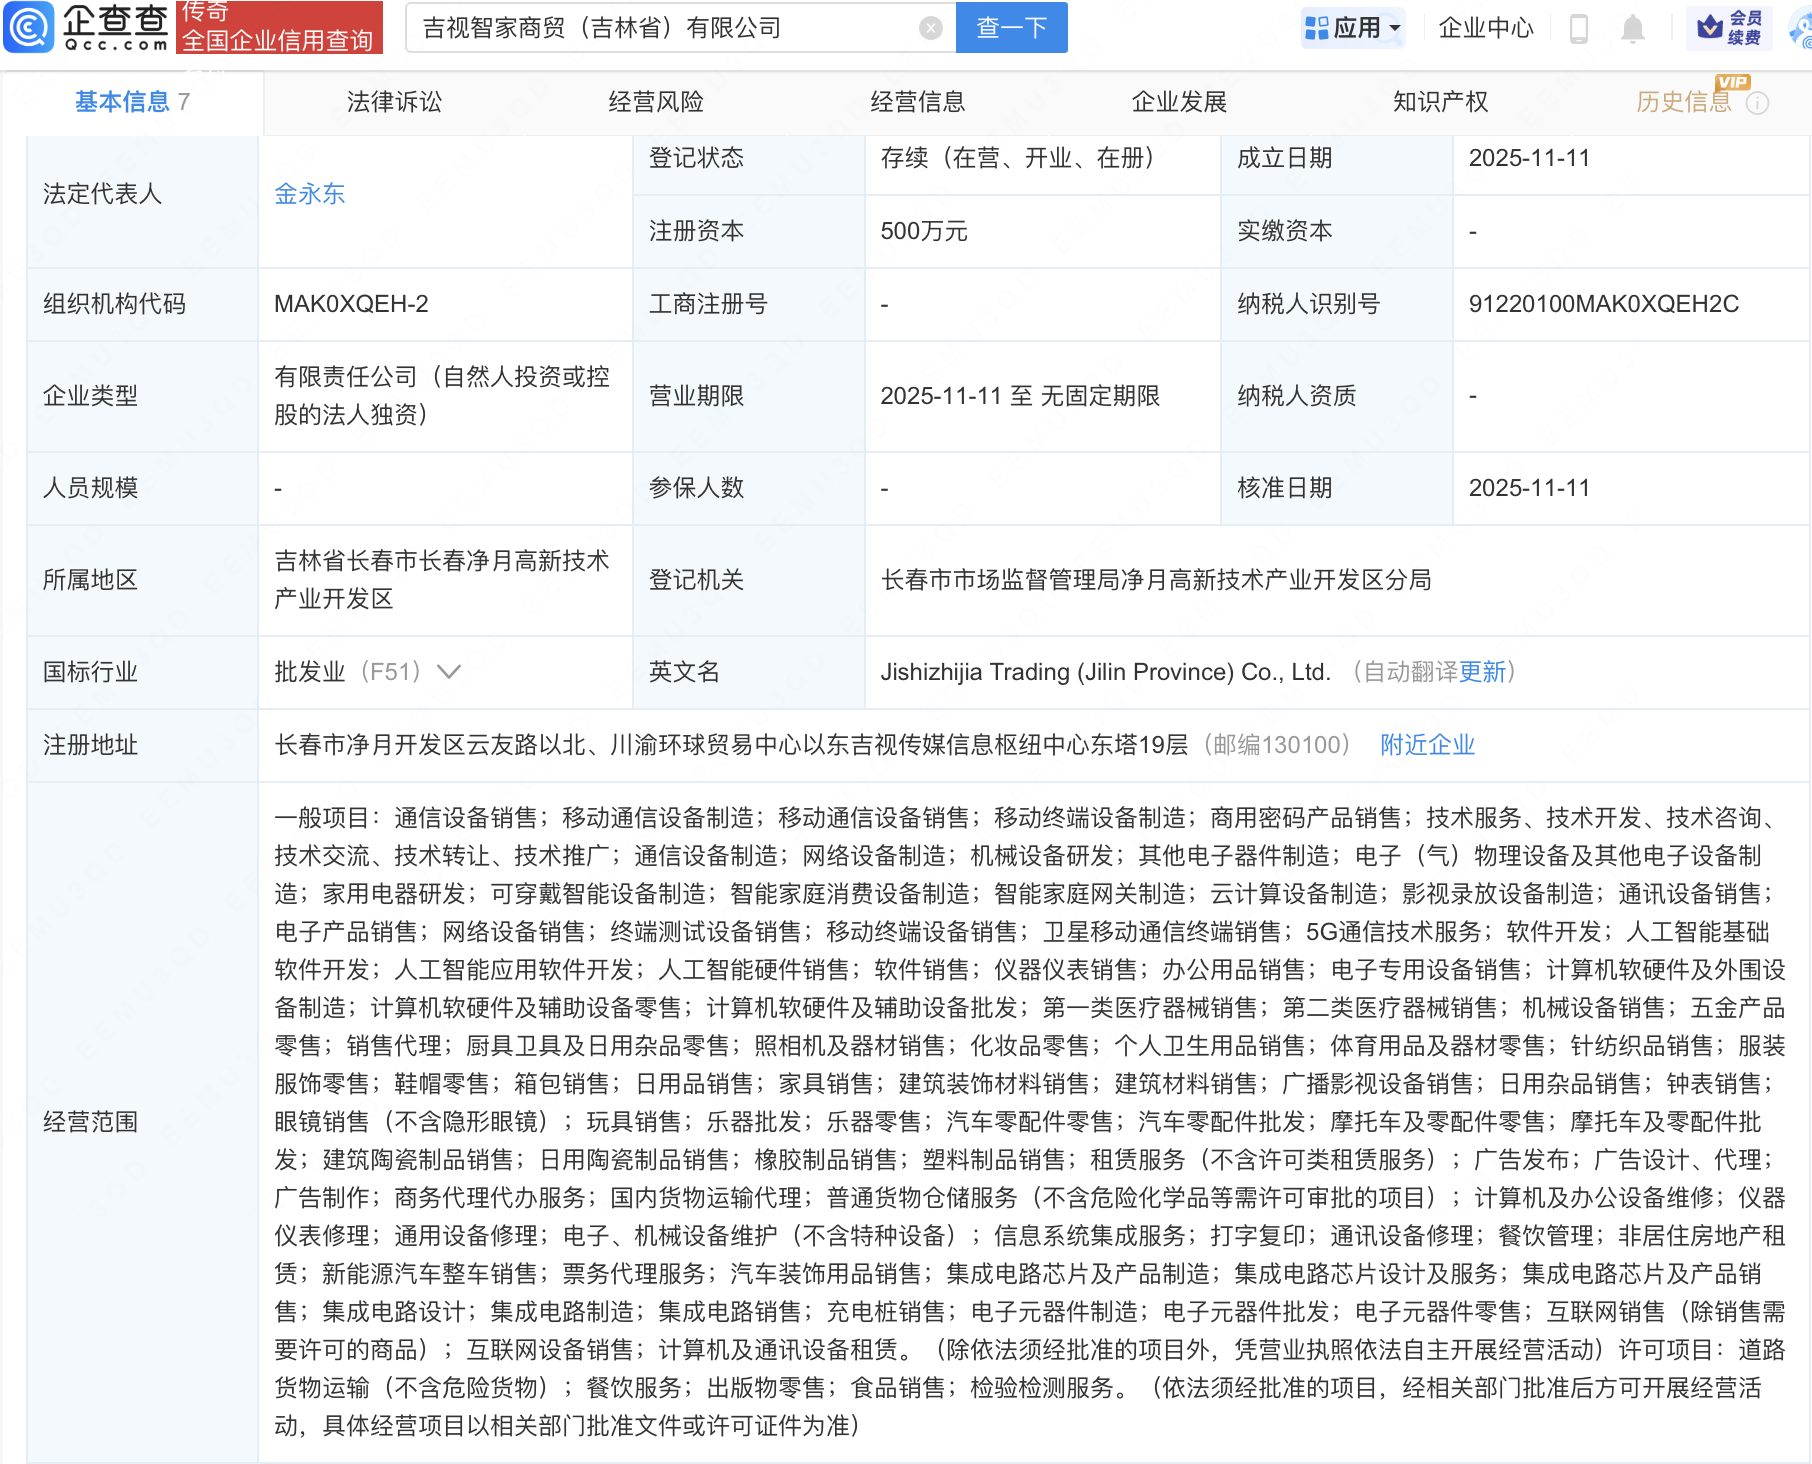1812x1464 pixels.
Task: Clear the search box with X icon
Action: tap(930, 28)
